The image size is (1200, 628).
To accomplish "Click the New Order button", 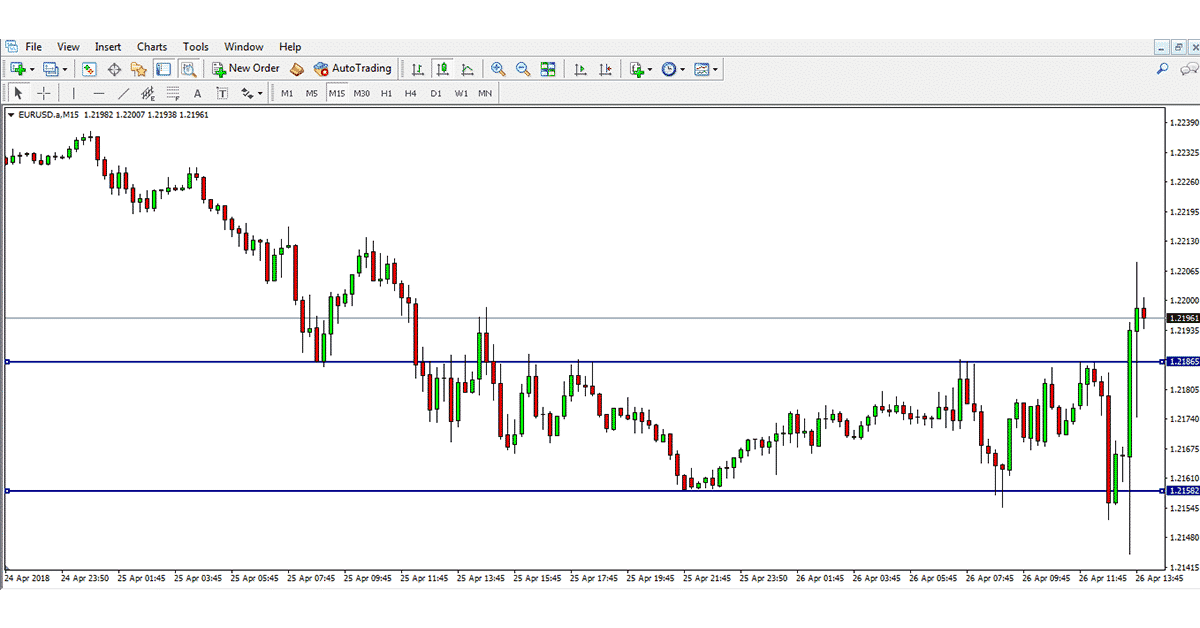I will click(244, 68).
